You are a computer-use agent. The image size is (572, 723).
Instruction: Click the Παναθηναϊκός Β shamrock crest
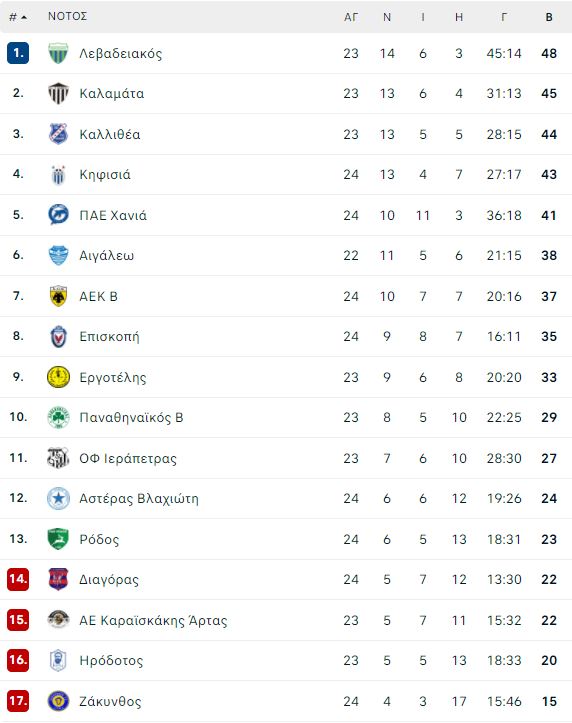[x=59, y=417]
